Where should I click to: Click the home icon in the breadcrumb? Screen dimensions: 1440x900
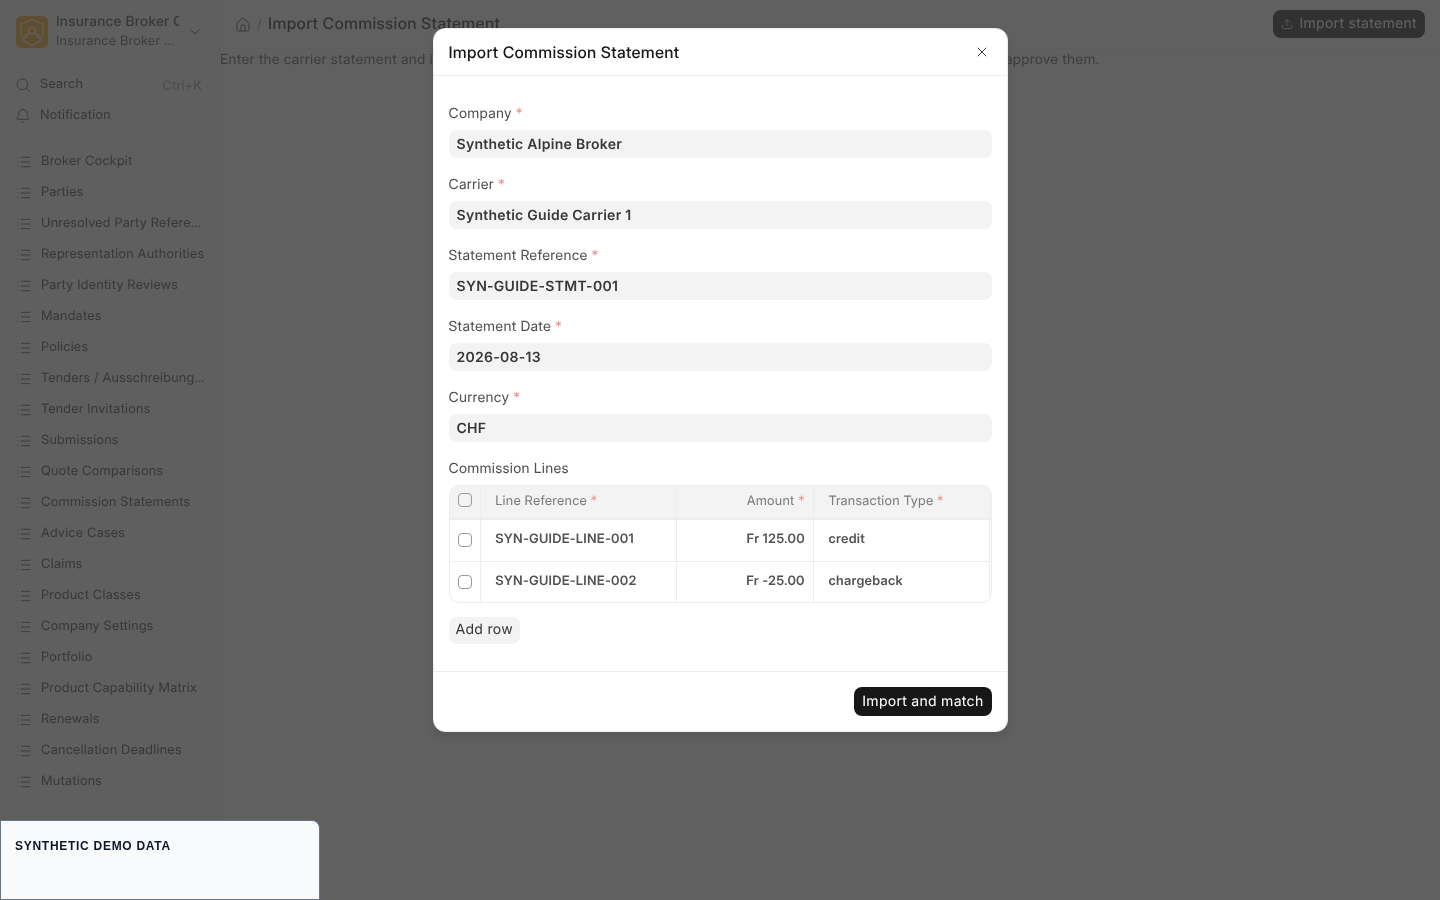tap(243, 24)
